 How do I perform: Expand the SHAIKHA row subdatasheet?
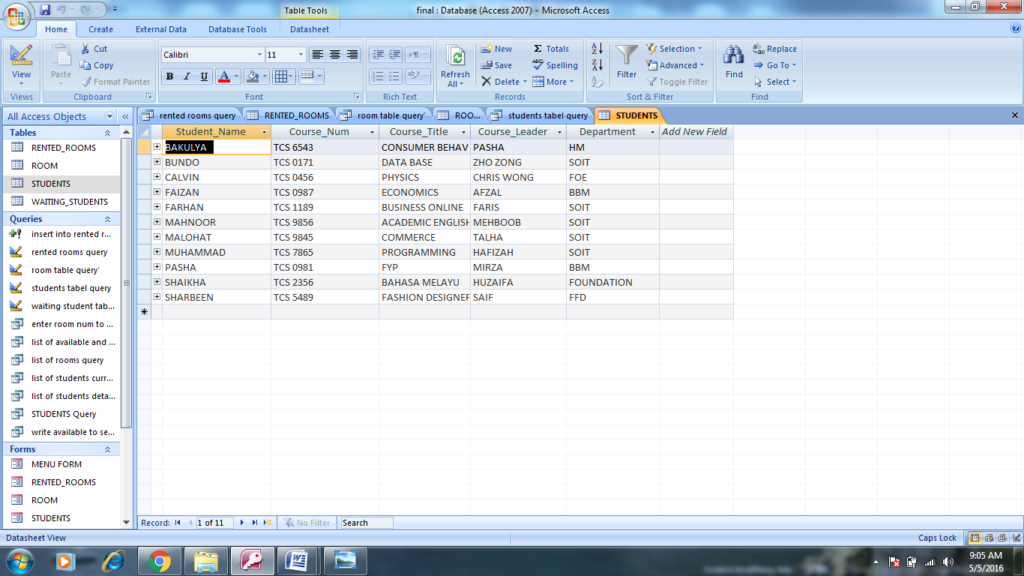157,282
